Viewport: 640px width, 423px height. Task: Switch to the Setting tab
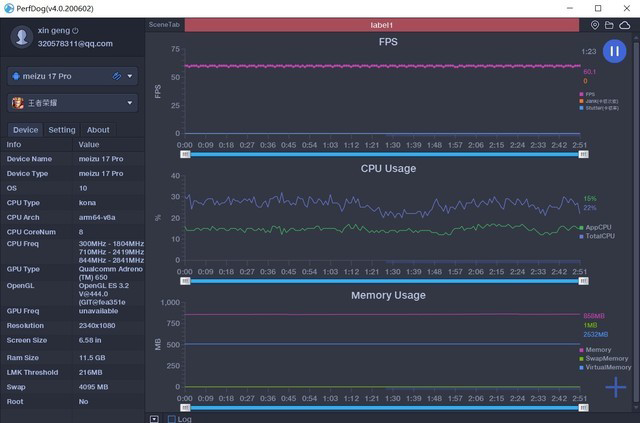point(62,130)
